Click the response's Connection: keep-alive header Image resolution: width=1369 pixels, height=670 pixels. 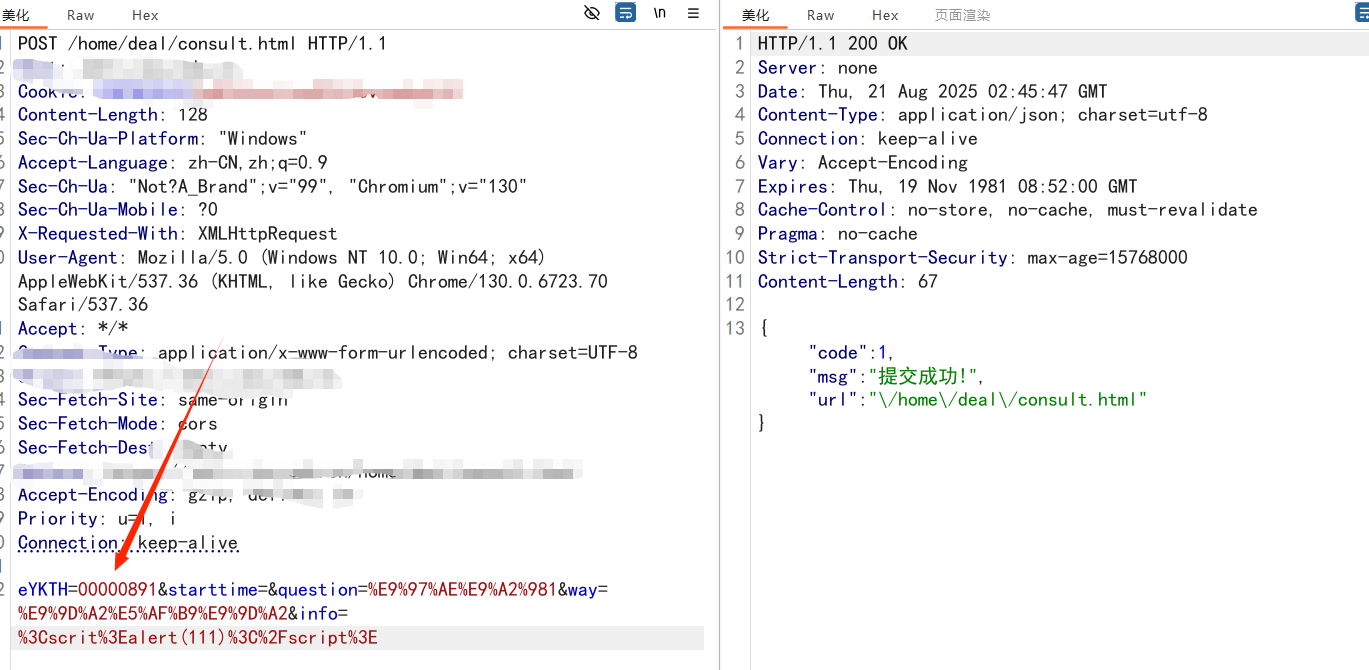click(868, 139)
